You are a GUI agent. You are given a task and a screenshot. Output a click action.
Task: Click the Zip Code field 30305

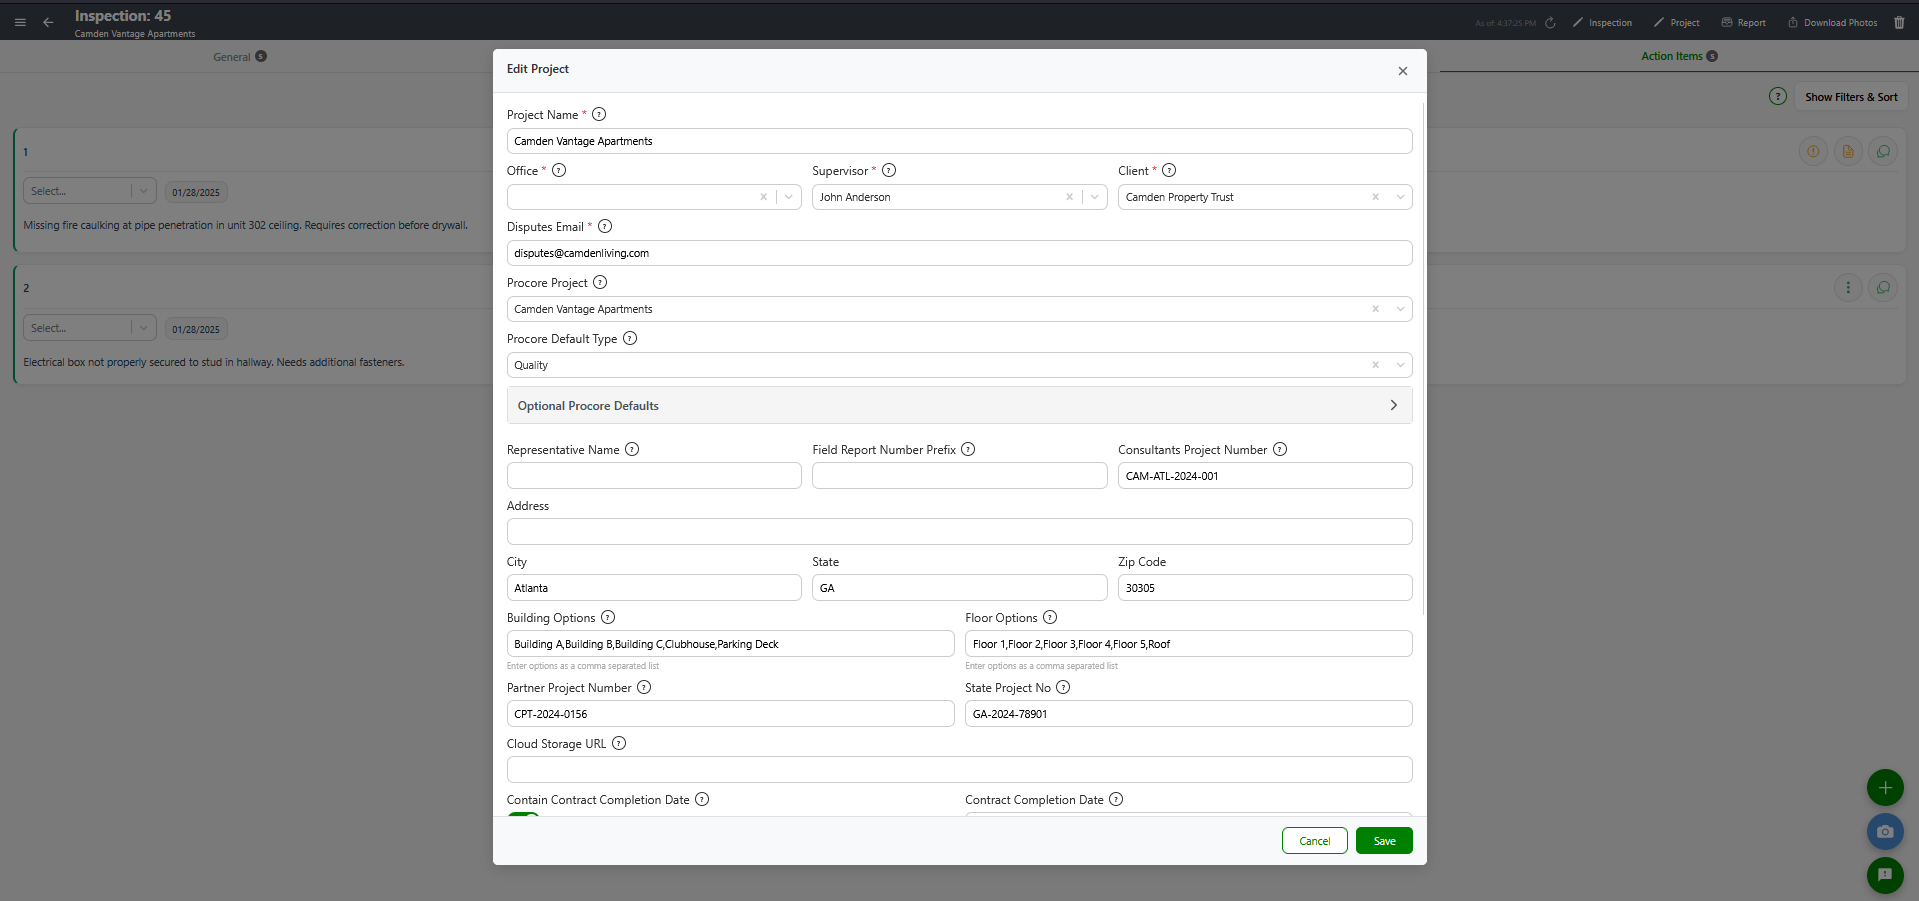pyautogui.click(x=1265, y=588)
